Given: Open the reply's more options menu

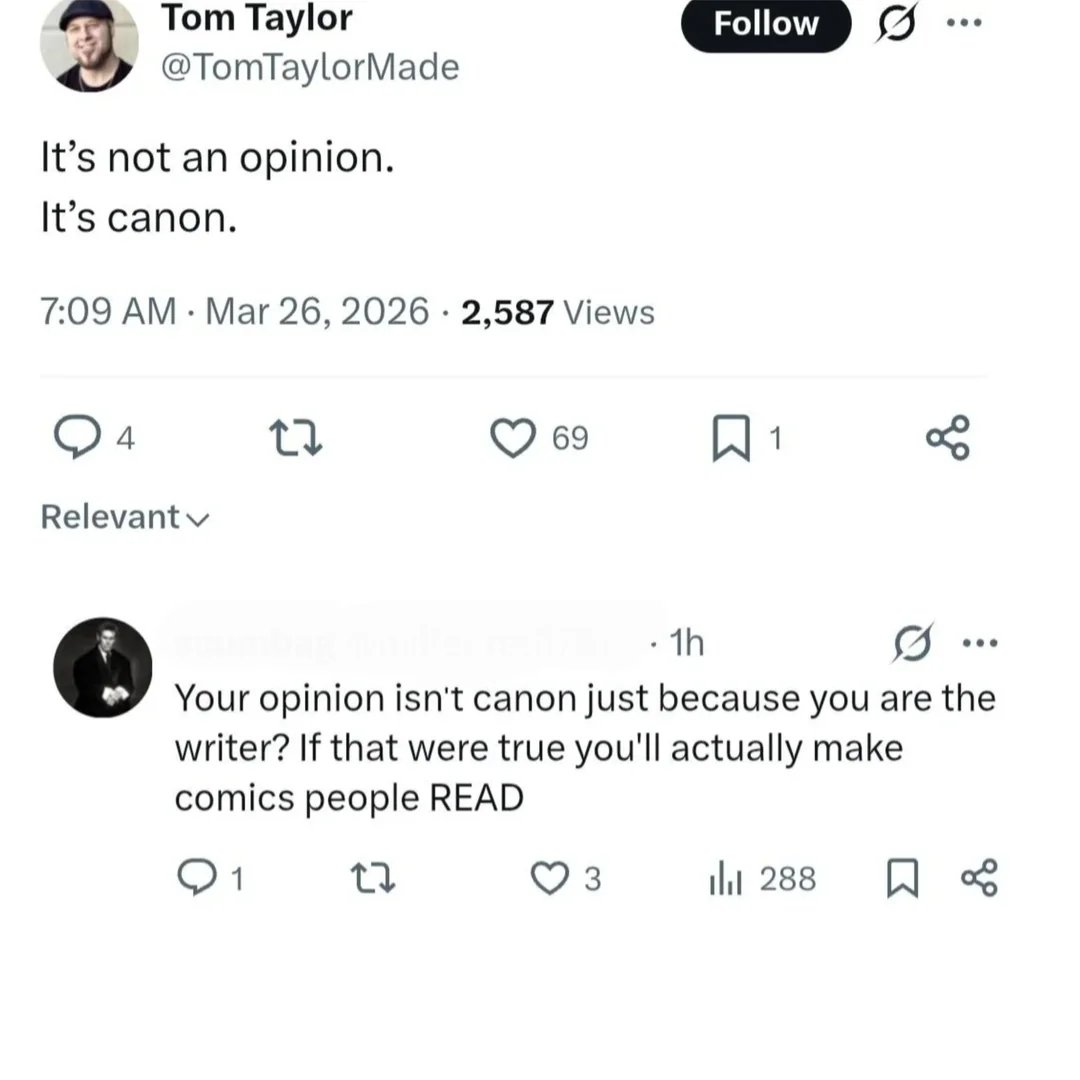Looking at the screenshot, I should [x=979, y=642].
